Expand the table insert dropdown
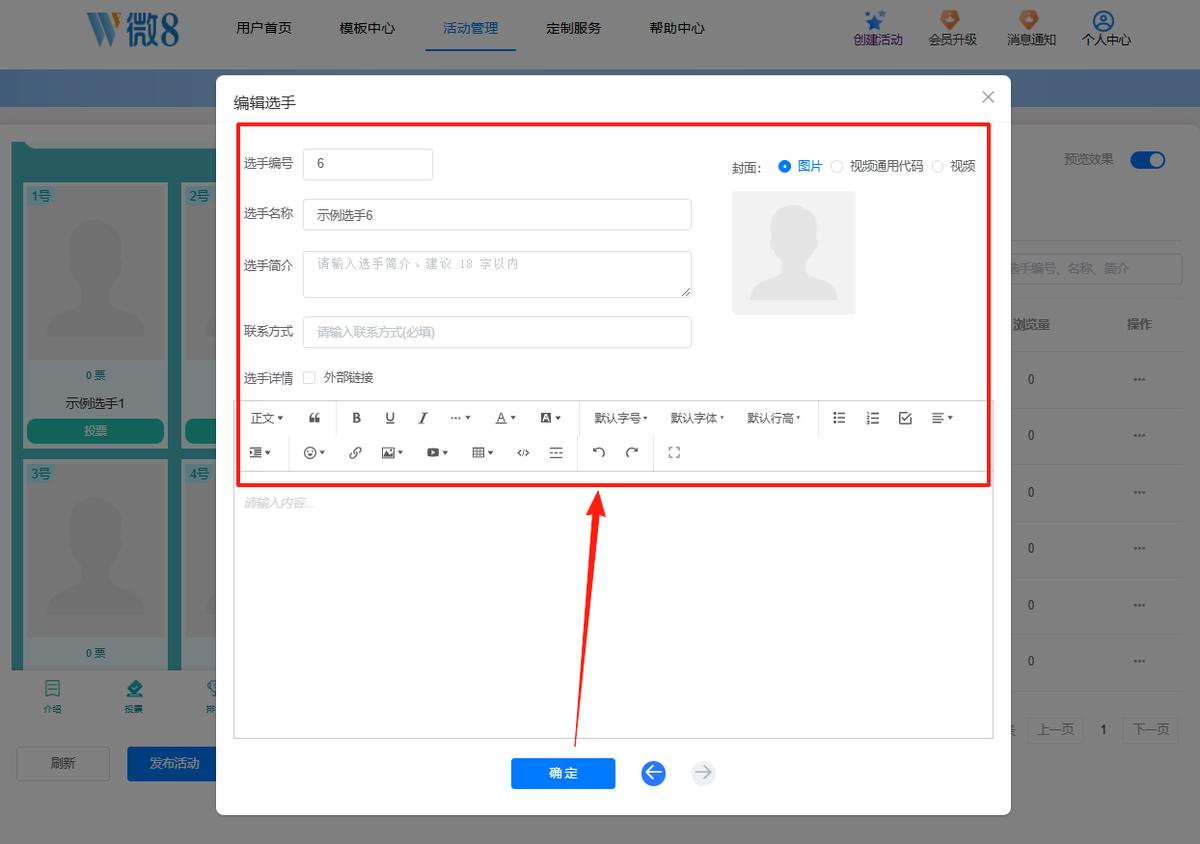Viewport: 1200px width, 844px height. (x=483, y=453)
